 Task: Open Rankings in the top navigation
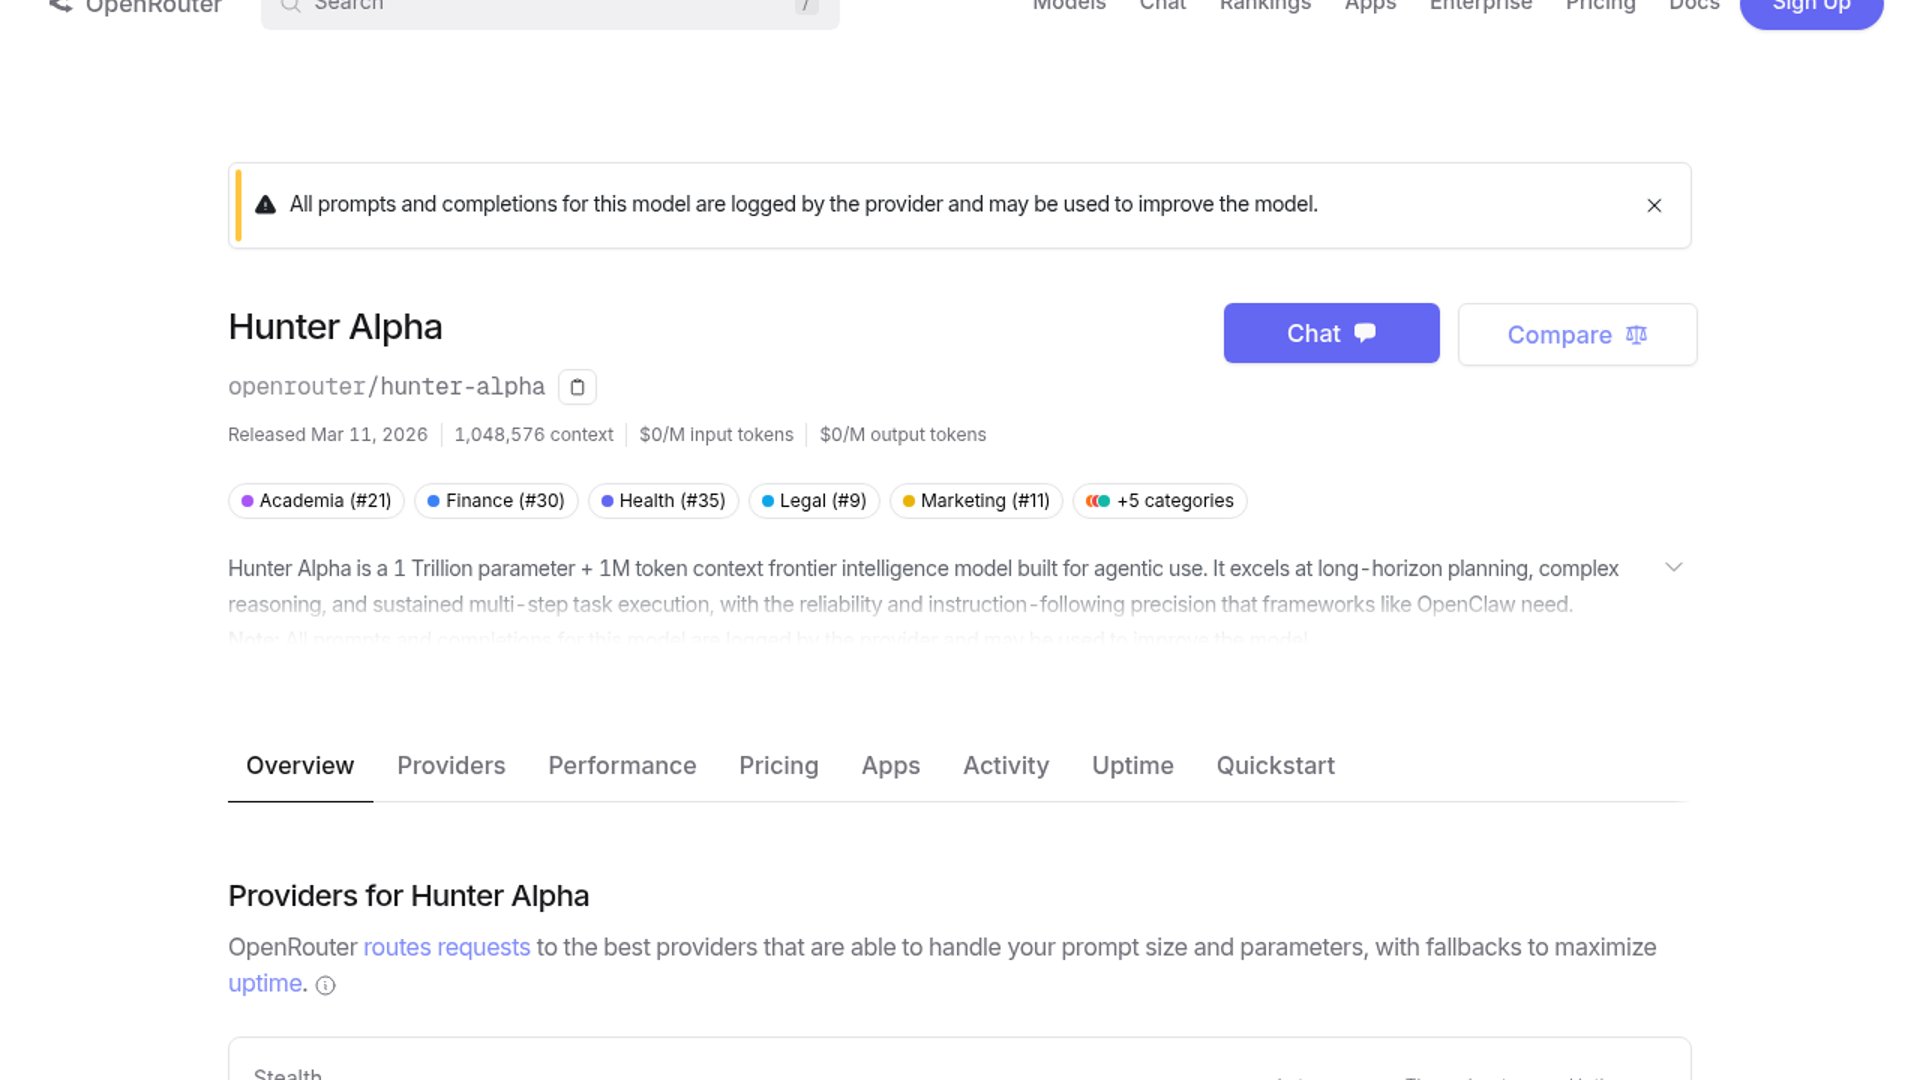(1265, 6)
